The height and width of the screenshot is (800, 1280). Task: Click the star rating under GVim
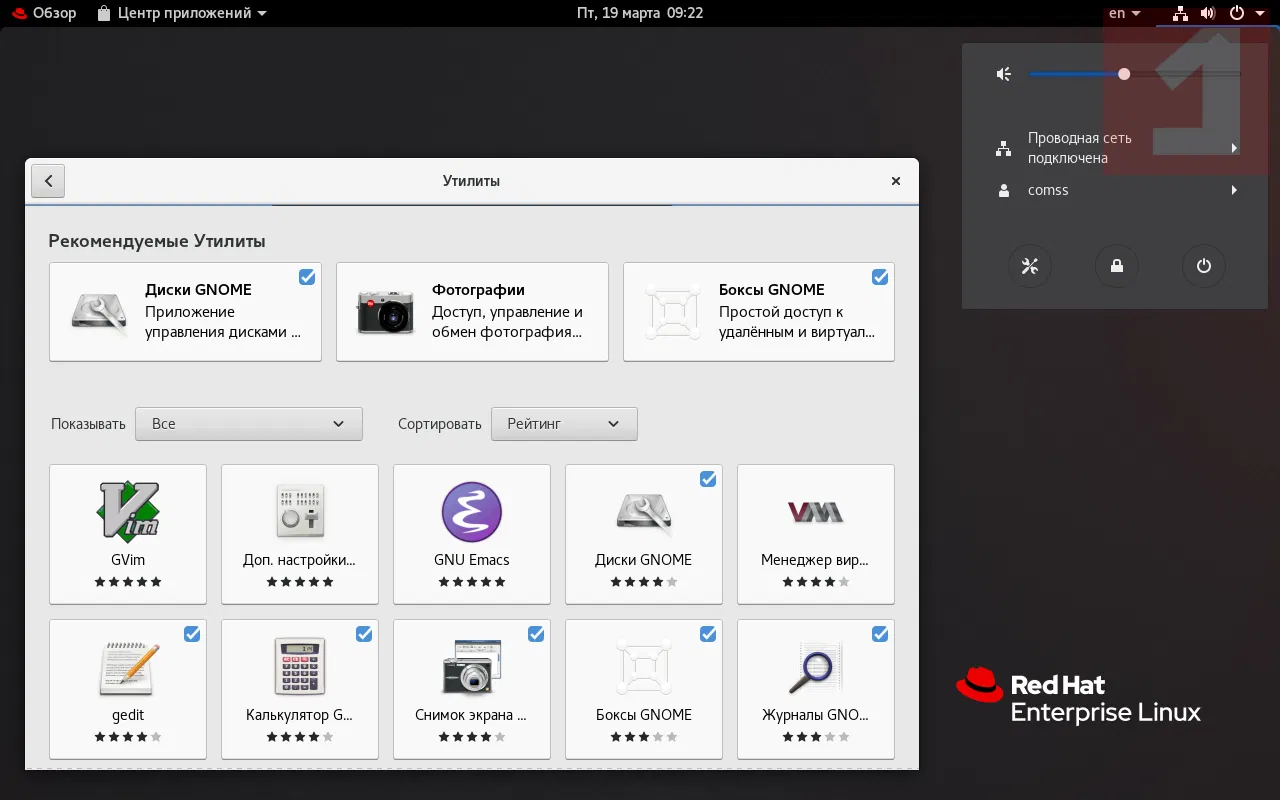pyautogui.click(x=128, y=582)
